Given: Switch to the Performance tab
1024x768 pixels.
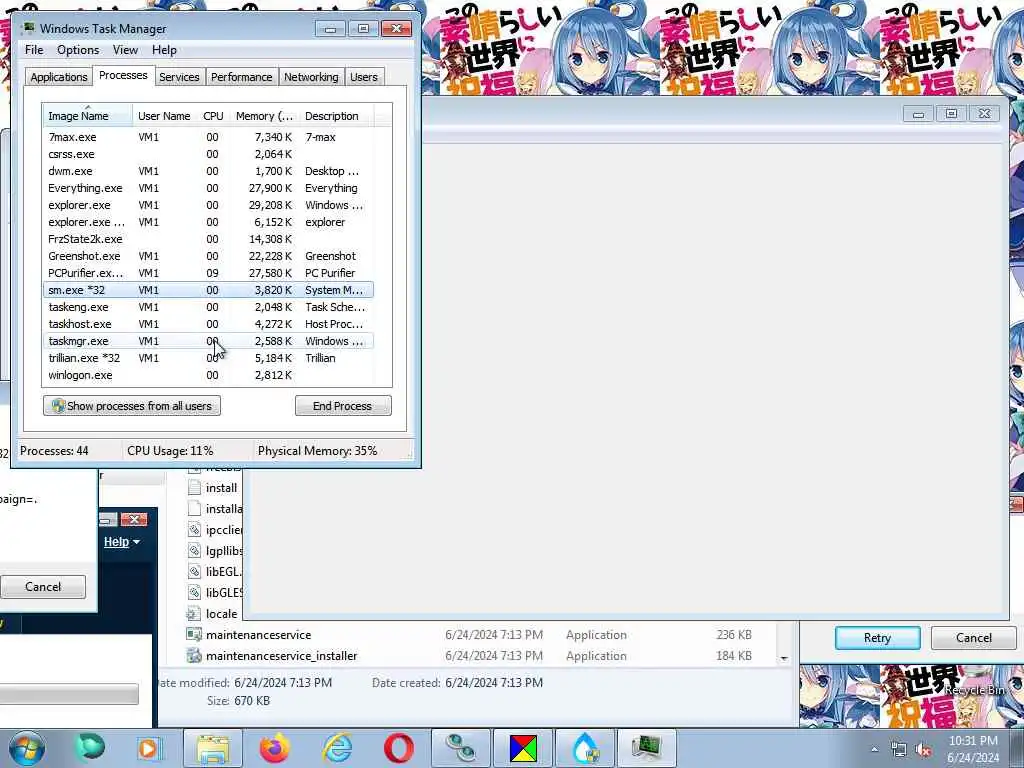Looking at the screenshot, I should coord(241,77).
